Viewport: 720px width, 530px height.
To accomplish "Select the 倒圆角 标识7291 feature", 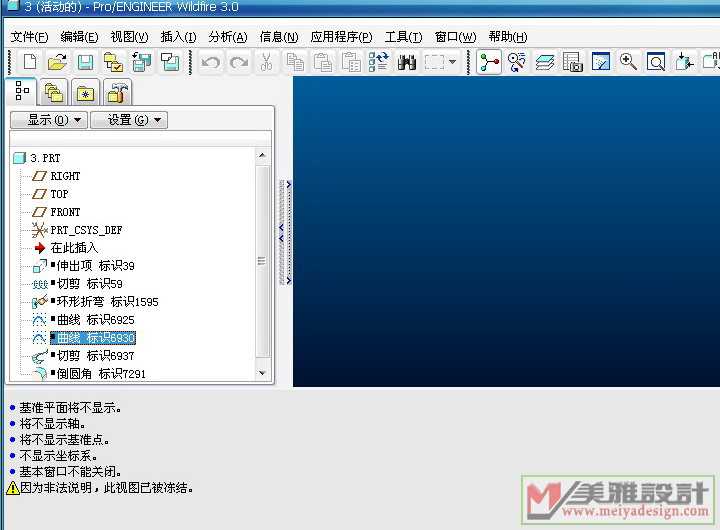I will click(x=99, y=373).
